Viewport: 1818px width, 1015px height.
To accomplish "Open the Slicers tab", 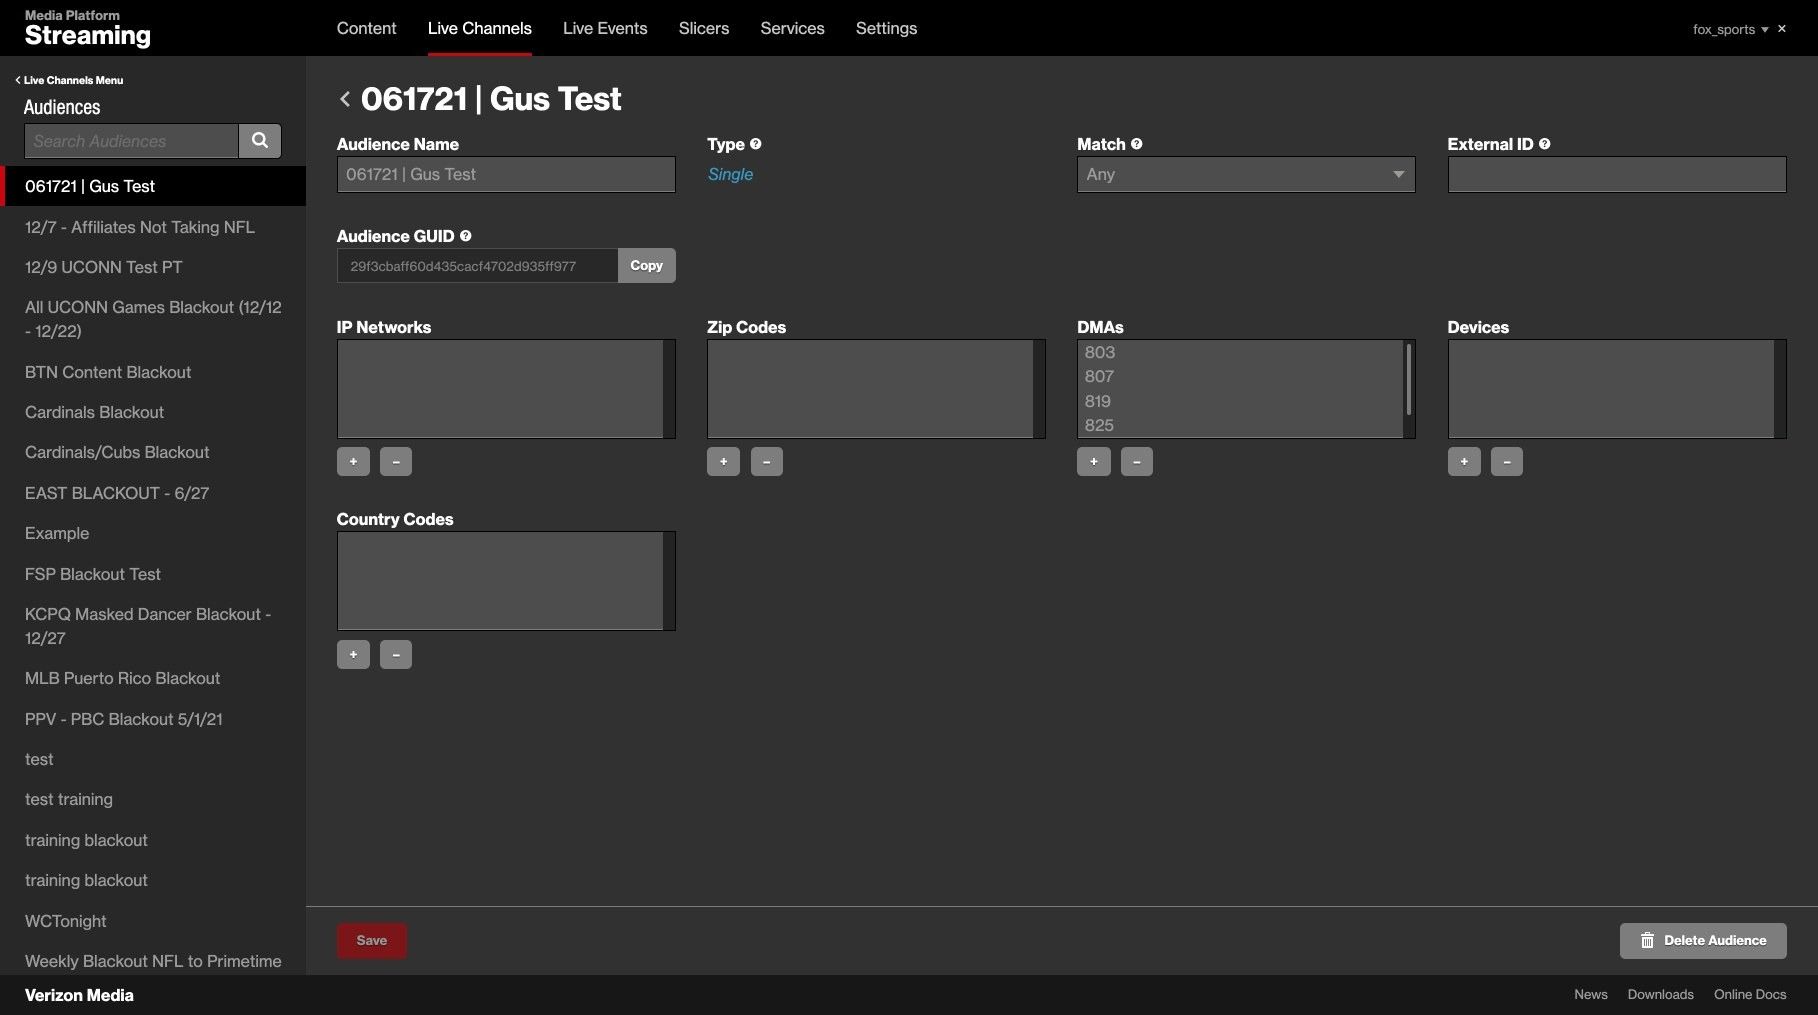I will click(704, 28).
